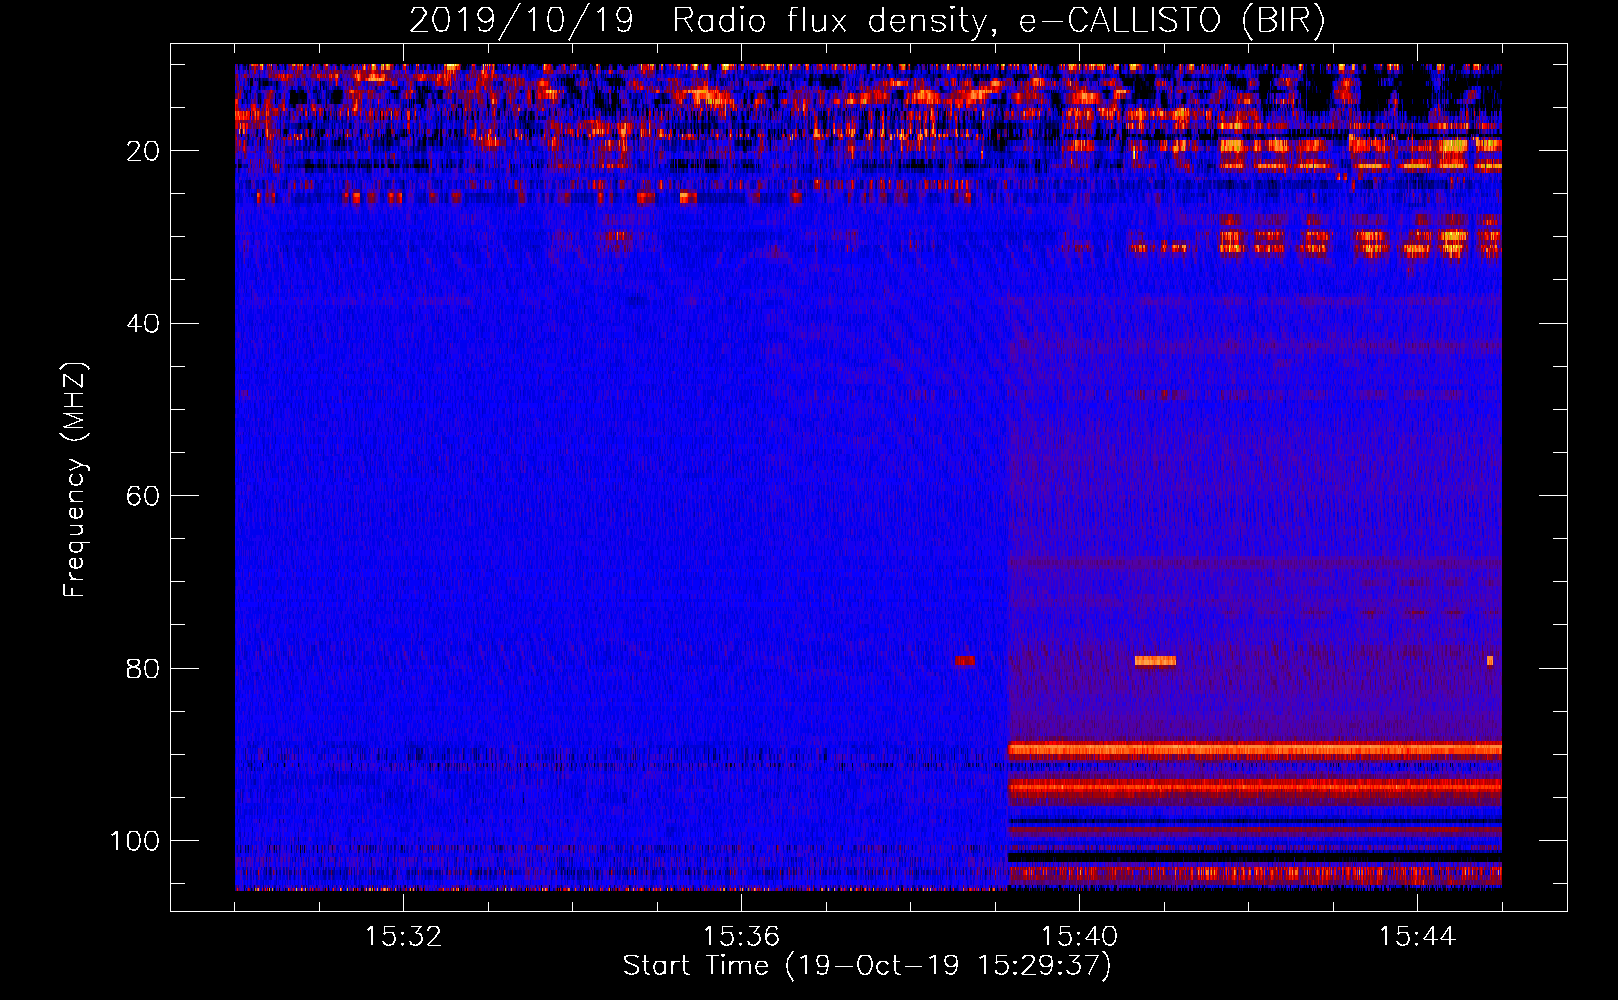Click the '15:32' time tick label
This screenshot has width=1618, height=1000.
[403, 936]
